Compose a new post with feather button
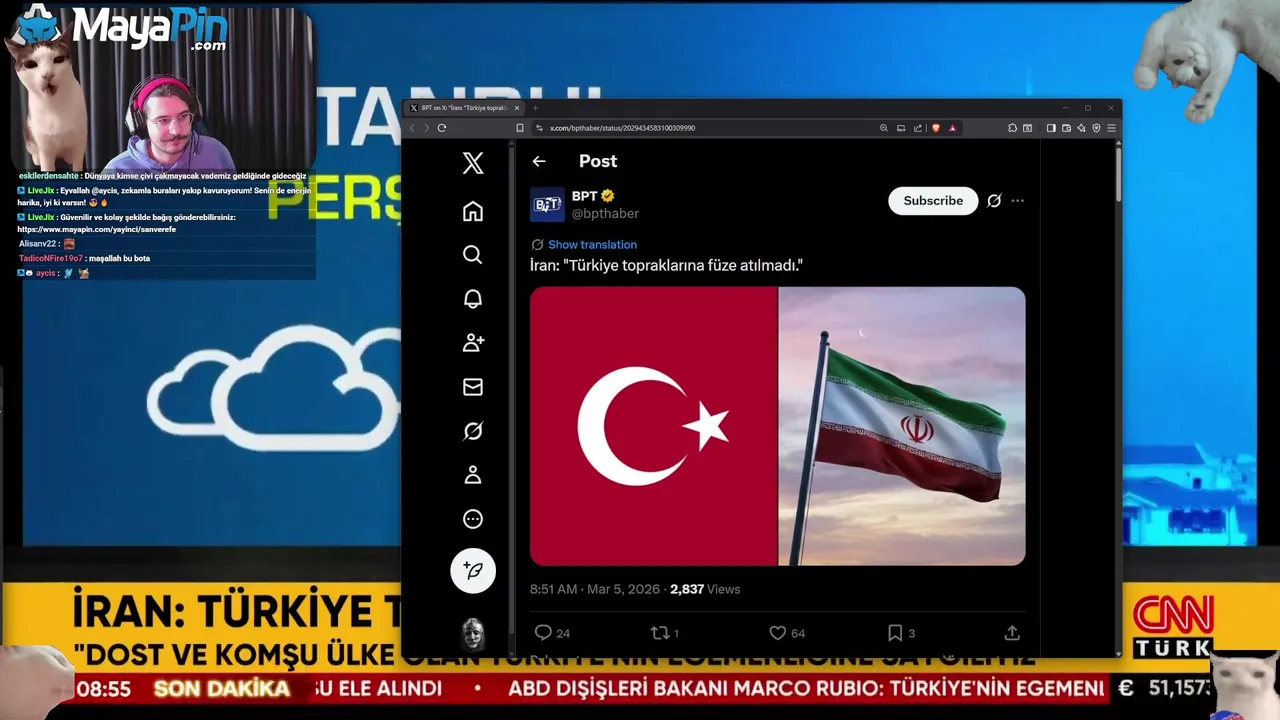This screenshot has width=1280, height=720. [473, 571]
